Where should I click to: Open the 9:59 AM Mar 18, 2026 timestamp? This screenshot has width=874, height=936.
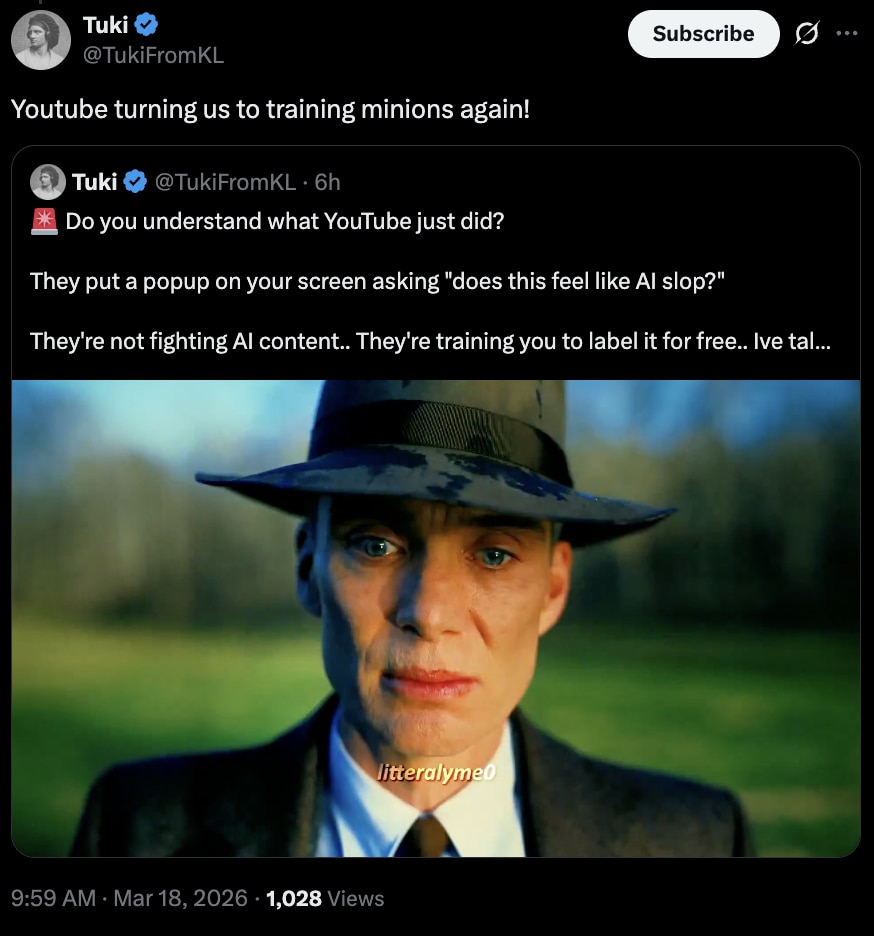(130, 898)
